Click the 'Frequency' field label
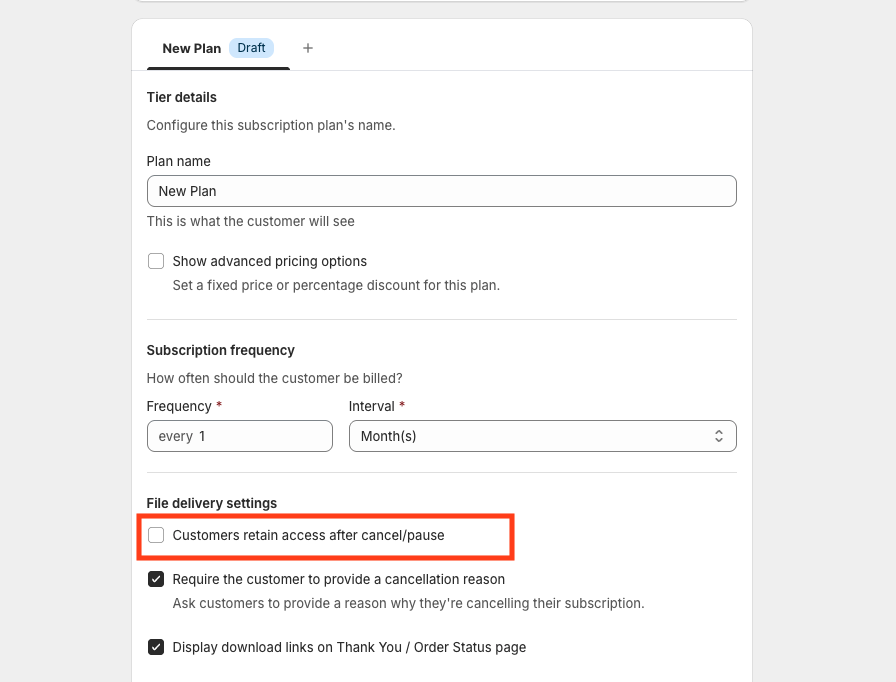Screen dimensions: 896x682 pos(179,406)
